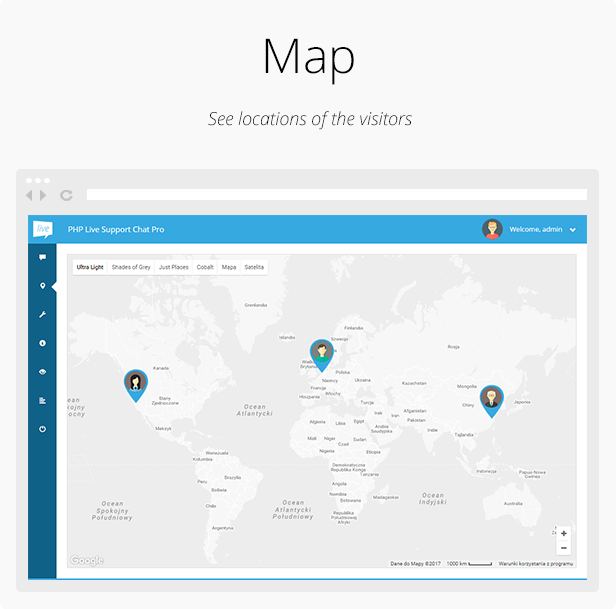Image resolution: width=616 pixels, height=609 pixels.
Task: Click the Mongolia label on map
Action: click(x=467, y=386)
